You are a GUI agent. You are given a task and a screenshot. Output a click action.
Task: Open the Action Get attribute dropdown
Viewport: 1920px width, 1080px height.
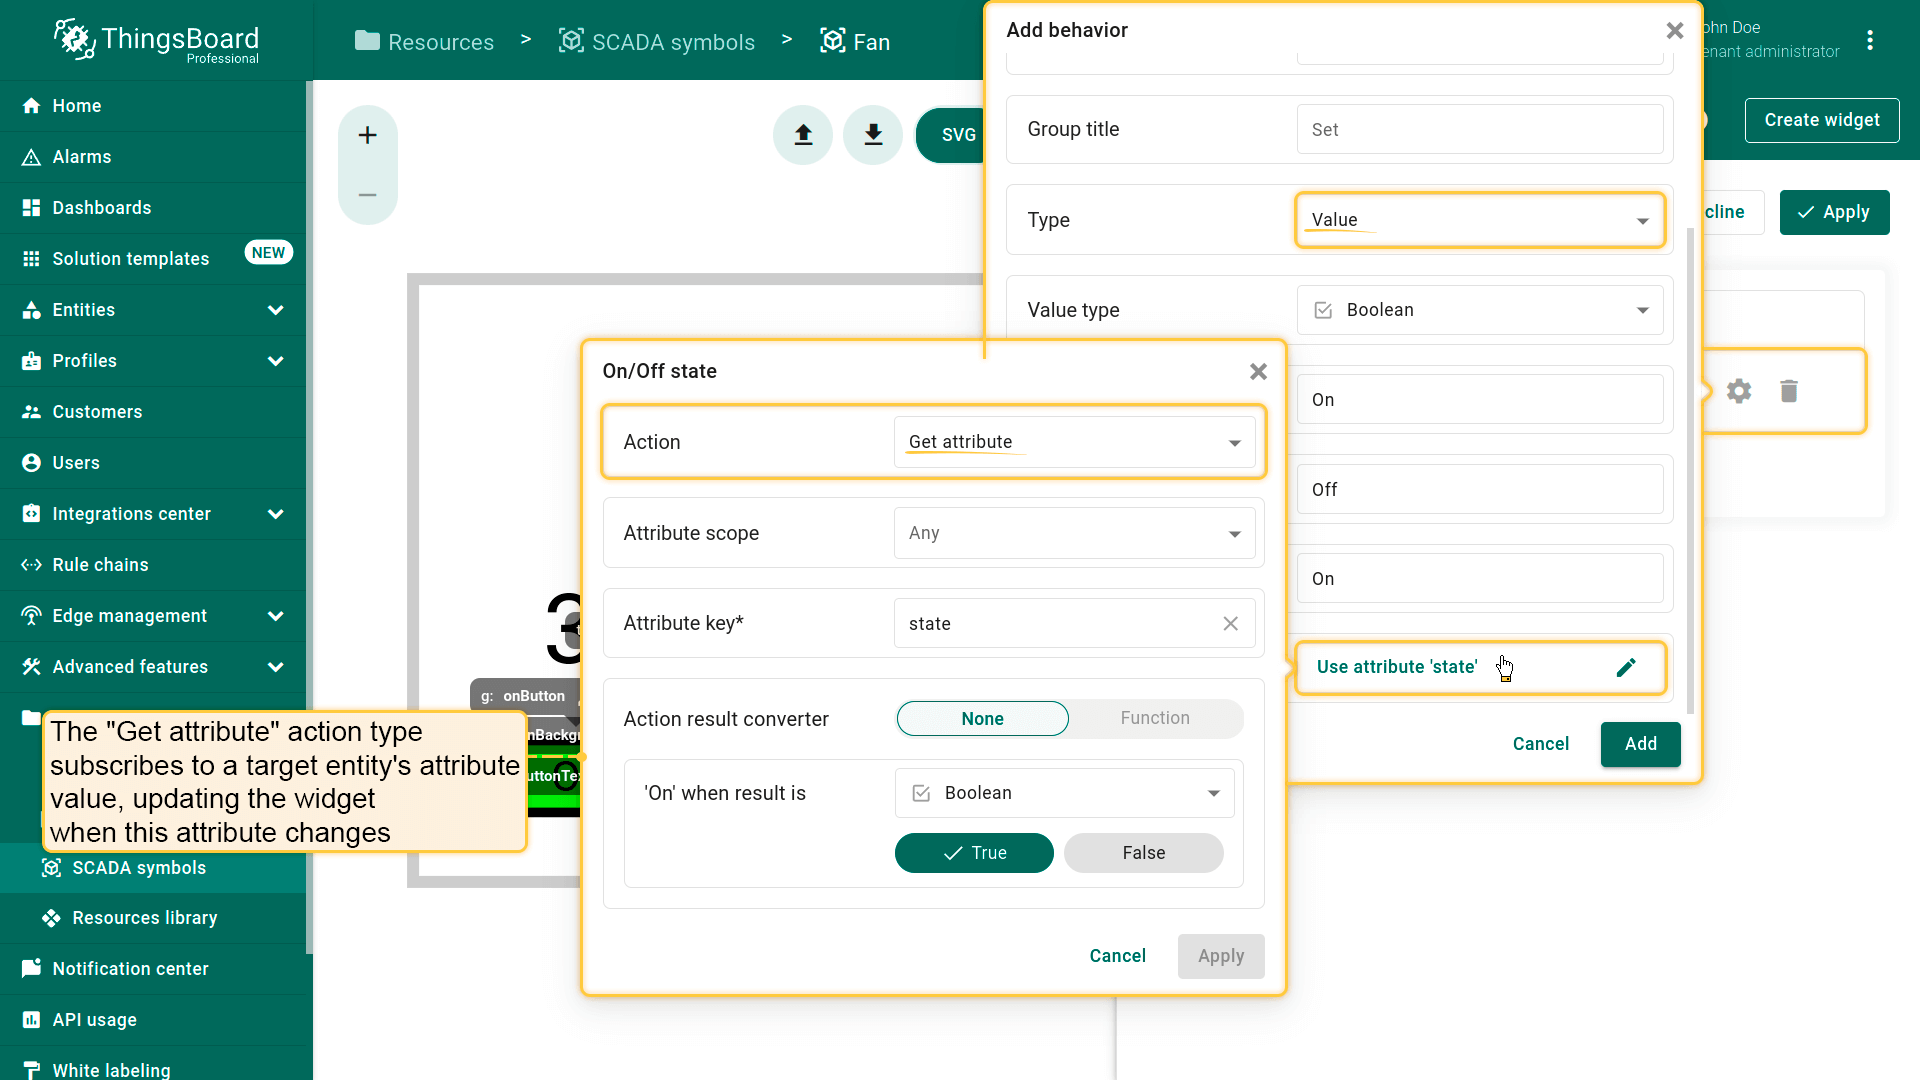pyautogui.click(x=1074, y=443)
